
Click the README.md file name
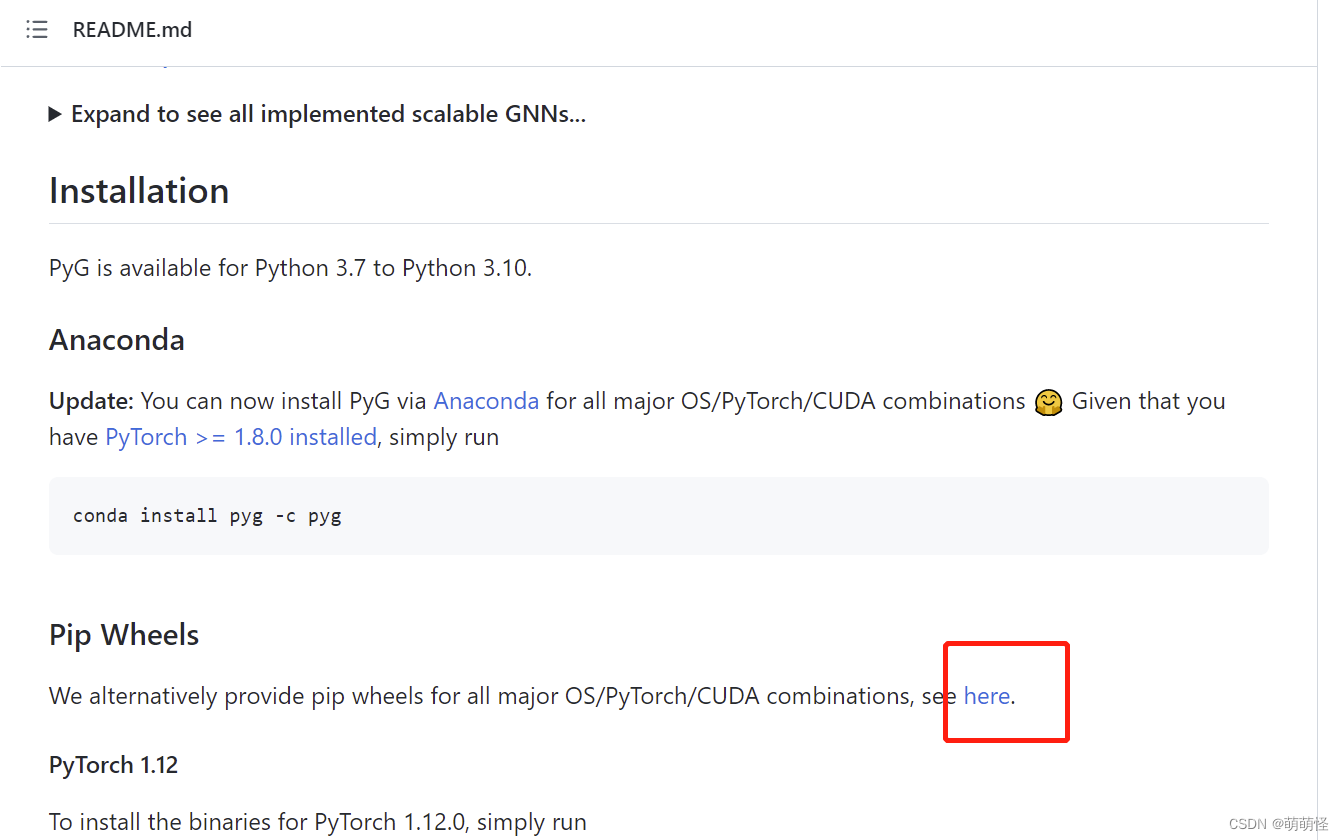(x=132, y=30)
